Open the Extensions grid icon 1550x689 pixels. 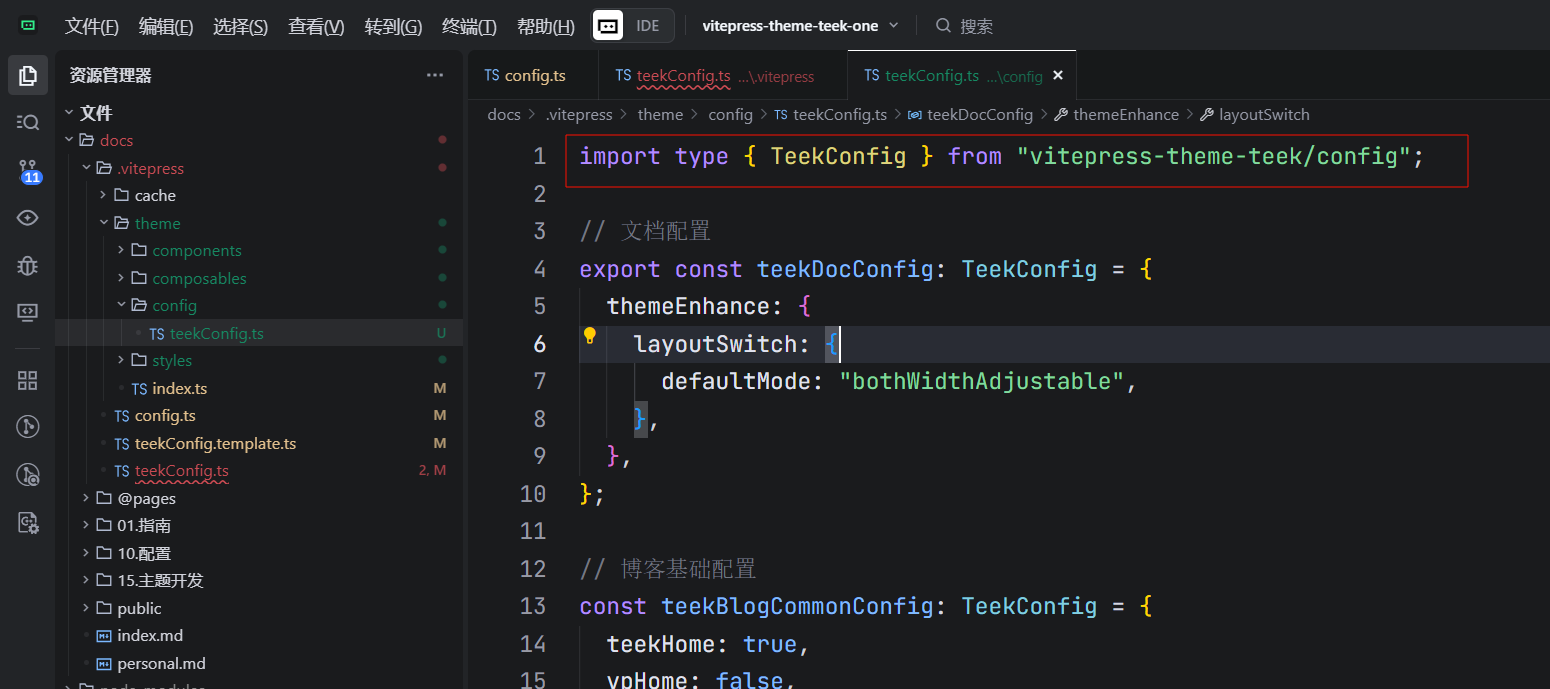click(x=28, y=380)
